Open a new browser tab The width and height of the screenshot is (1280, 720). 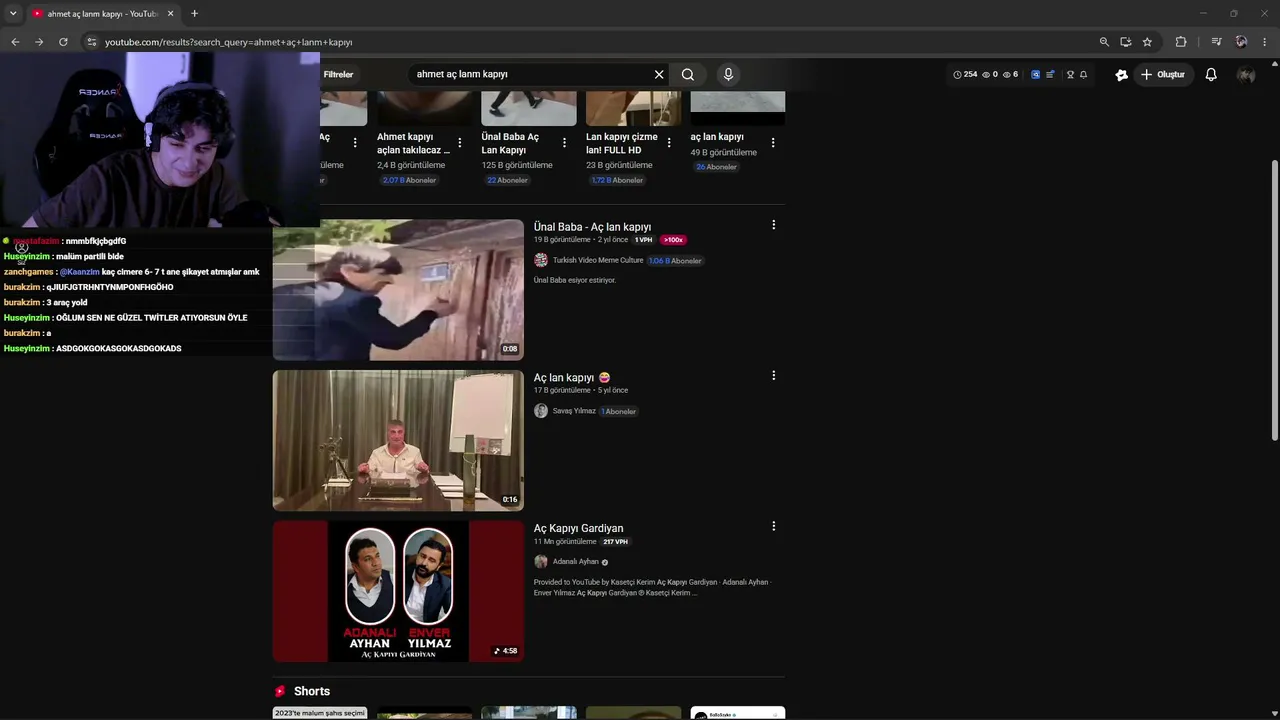(194, 13)
